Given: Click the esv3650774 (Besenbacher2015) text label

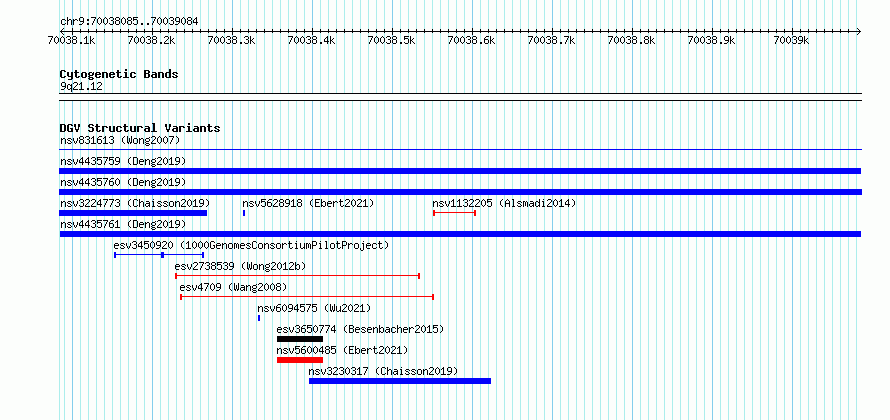Looking at the screenshot, I should point(360,329).
